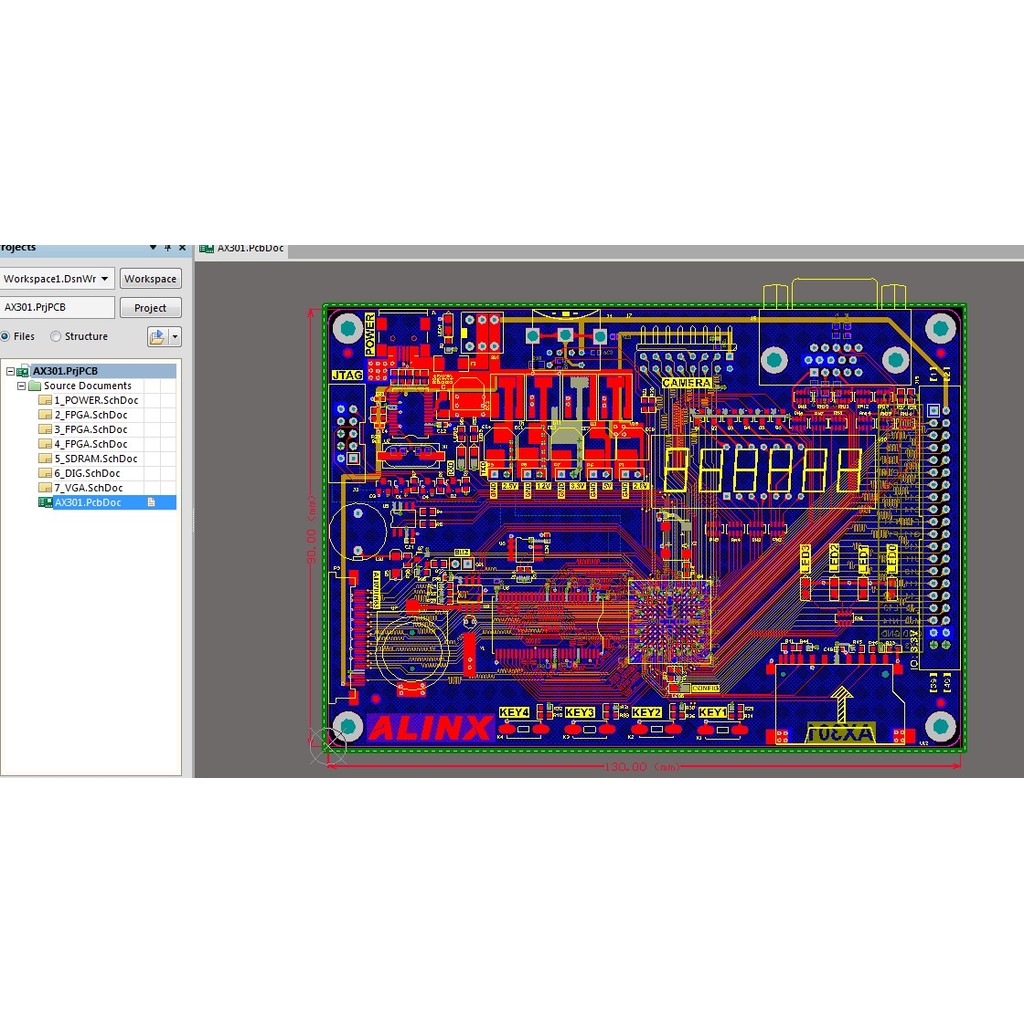This screenshot has height=1024, width=1024.
Task: Click the AX301.PrjPCB project field
Action: coord(57,308)
